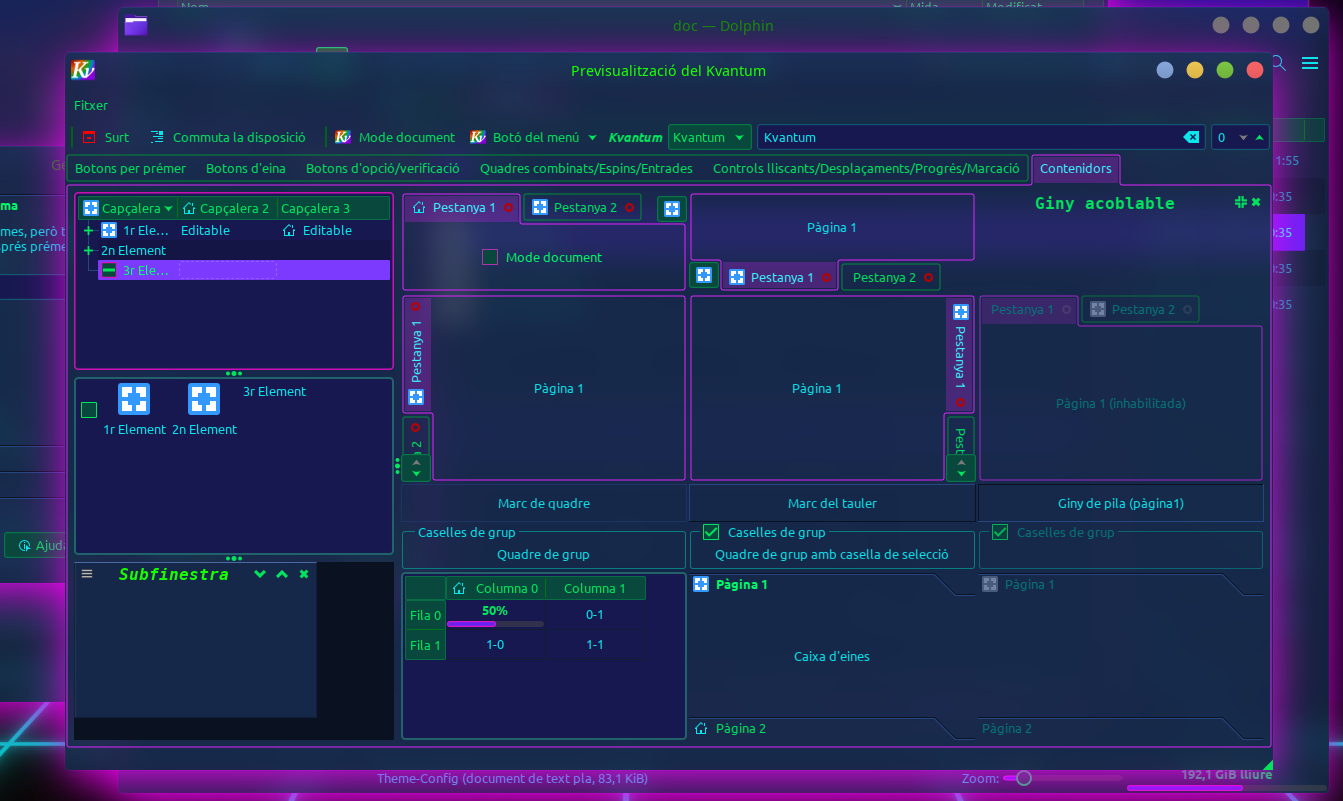The height and width of the screenshot is (801, 1343).
Task: Open the Subfinestra window menu icon
Action: (x=87, y=574)
